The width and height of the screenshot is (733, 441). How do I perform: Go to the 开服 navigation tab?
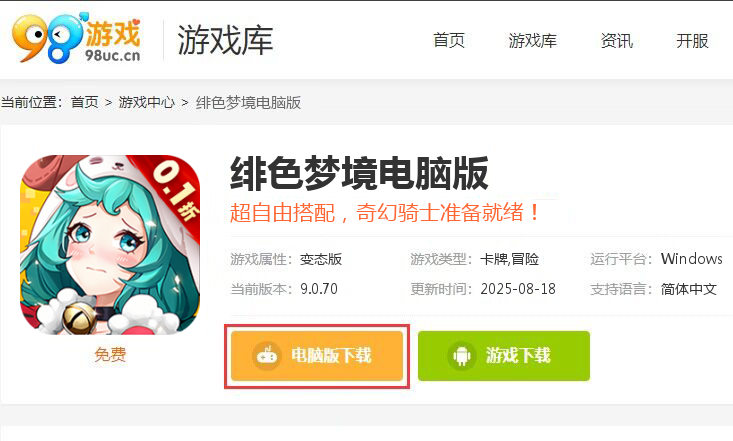[692, 40]
